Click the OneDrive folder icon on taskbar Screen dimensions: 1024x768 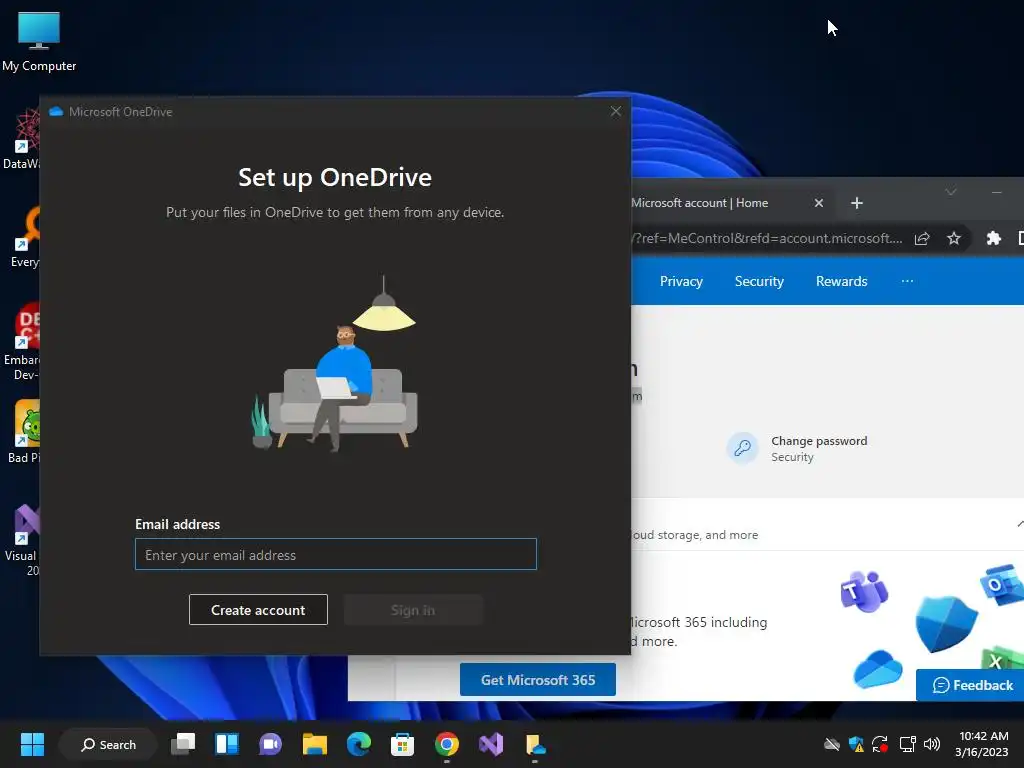click(x=535, y=744)
